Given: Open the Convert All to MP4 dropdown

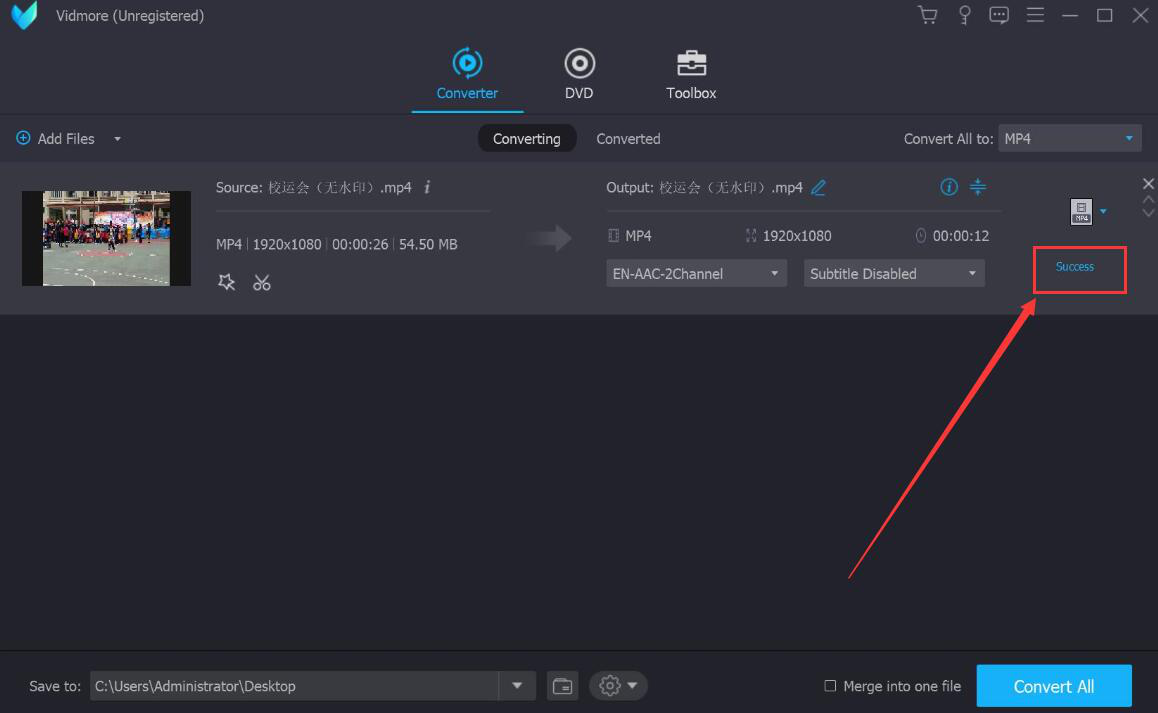Looking at the screenshot, I should pos(1069,139).
